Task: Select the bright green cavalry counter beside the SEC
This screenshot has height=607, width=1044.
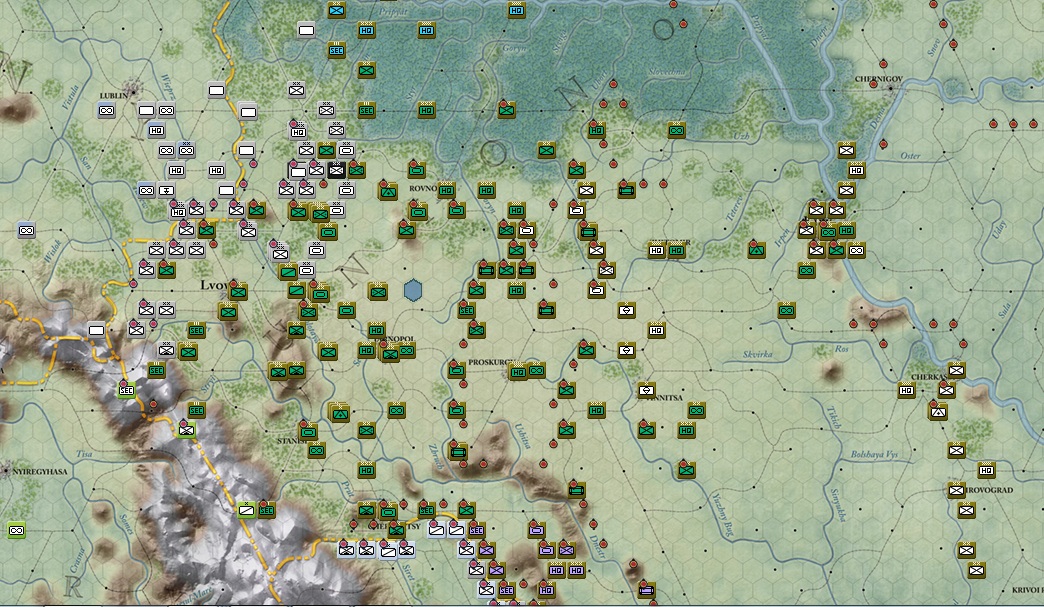Action: [246, 510]
